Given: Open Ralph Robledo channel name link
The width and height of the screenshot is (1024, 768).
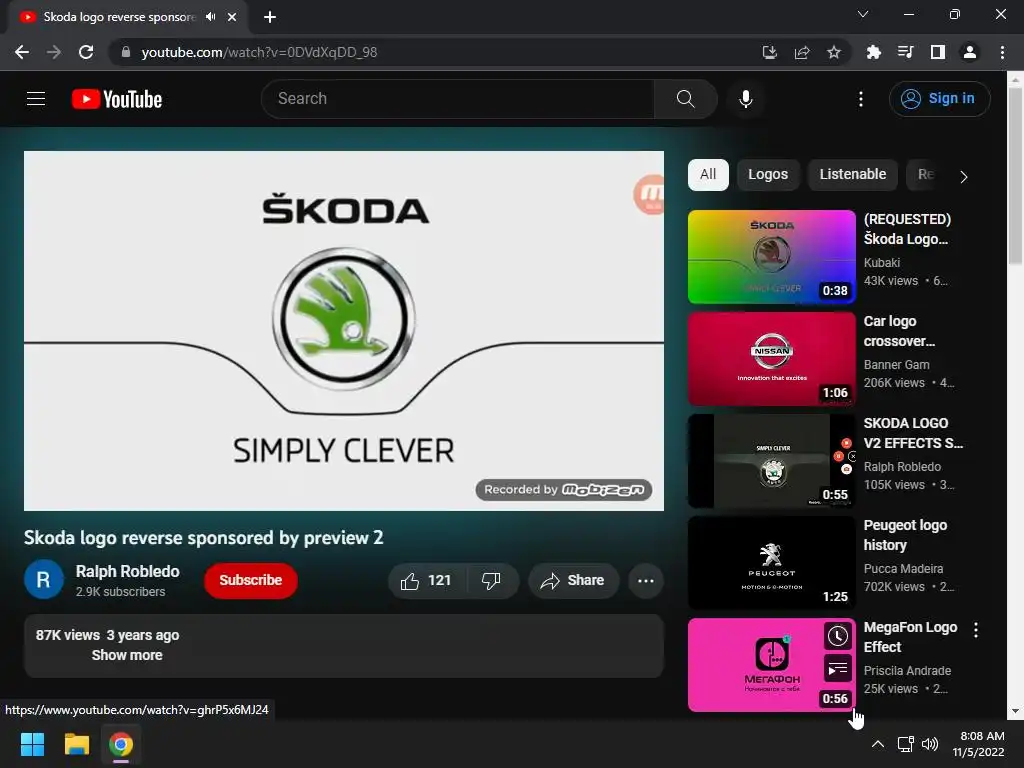Looking at the screenshot, I should [128, 571].
